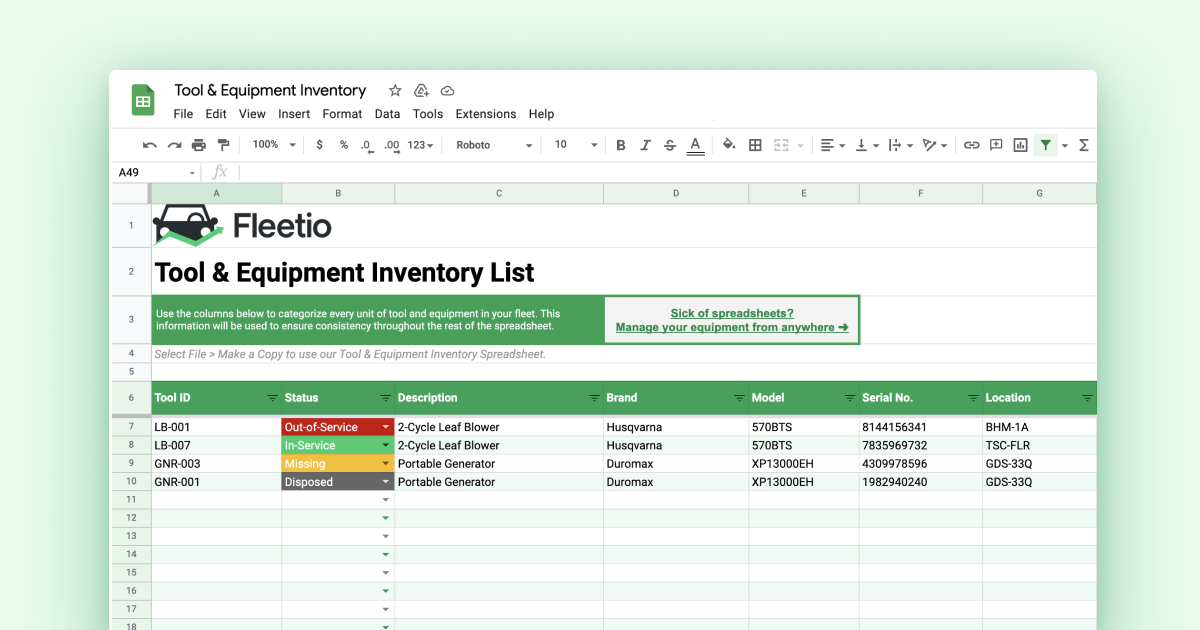Click the Google Sheets home icon

tap(143, 100)
